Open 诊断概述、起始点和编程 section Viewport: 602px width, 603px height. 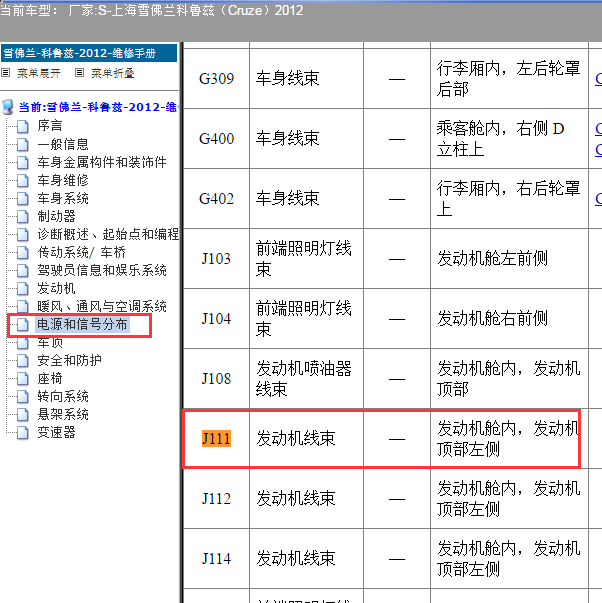pos(108,234)
